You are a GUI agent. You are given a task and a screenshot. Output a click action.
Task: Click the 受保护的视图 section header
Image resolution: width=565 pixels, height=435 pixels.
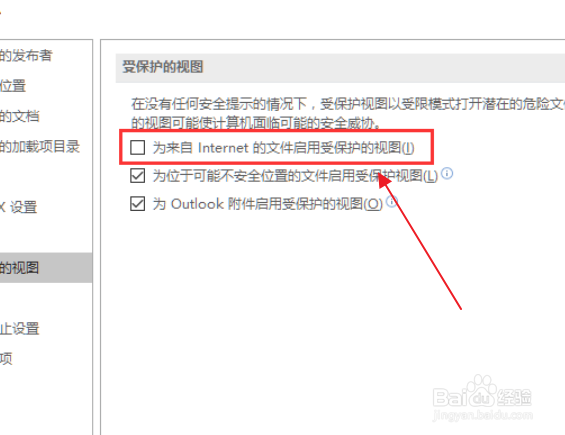coord(163,67)
